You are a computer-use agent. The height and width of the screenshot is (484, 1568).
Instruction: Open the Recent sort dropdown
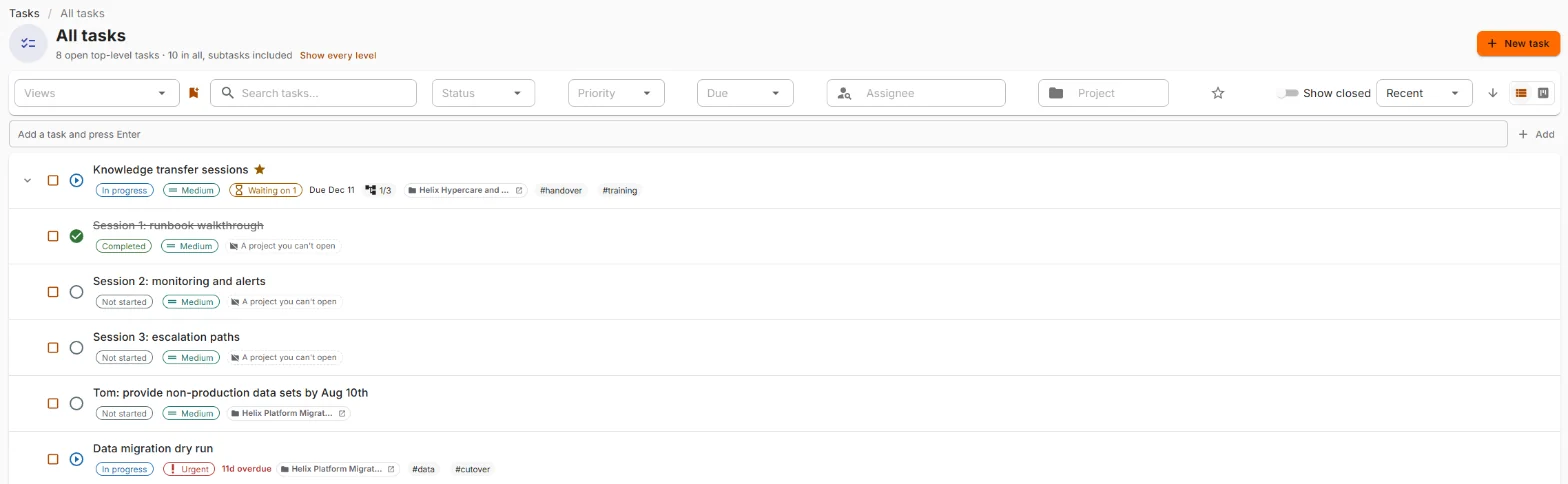(x=1424, y=93)
